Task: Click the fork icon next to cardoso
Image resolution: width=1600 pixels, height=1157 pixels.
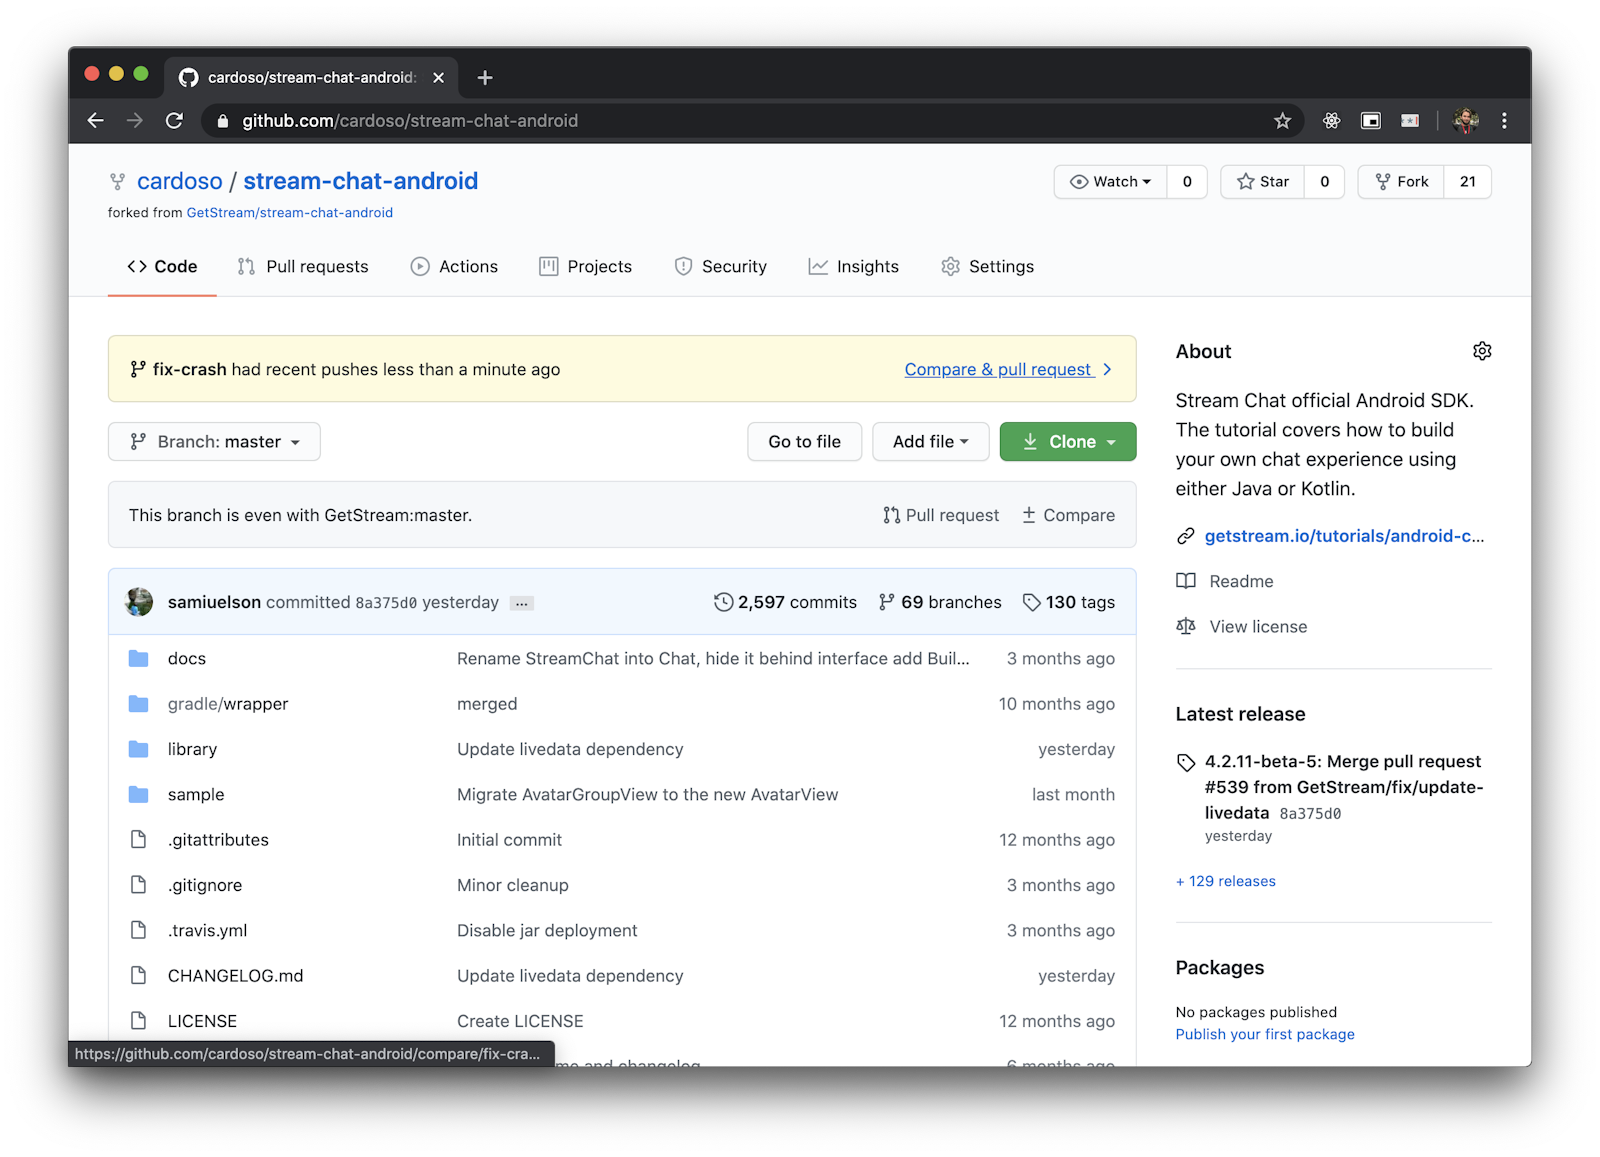Action: coord(117,181)
